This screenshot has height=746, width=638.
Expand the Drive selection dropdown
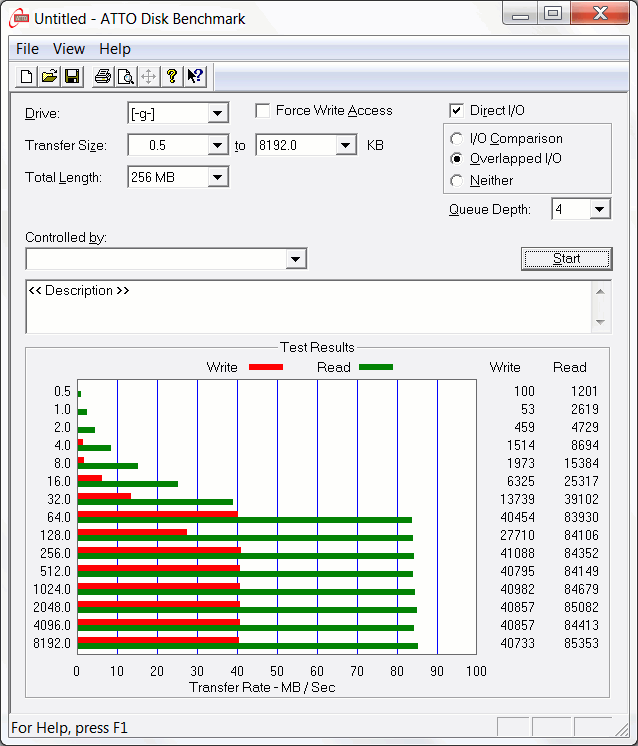(218, 114)
